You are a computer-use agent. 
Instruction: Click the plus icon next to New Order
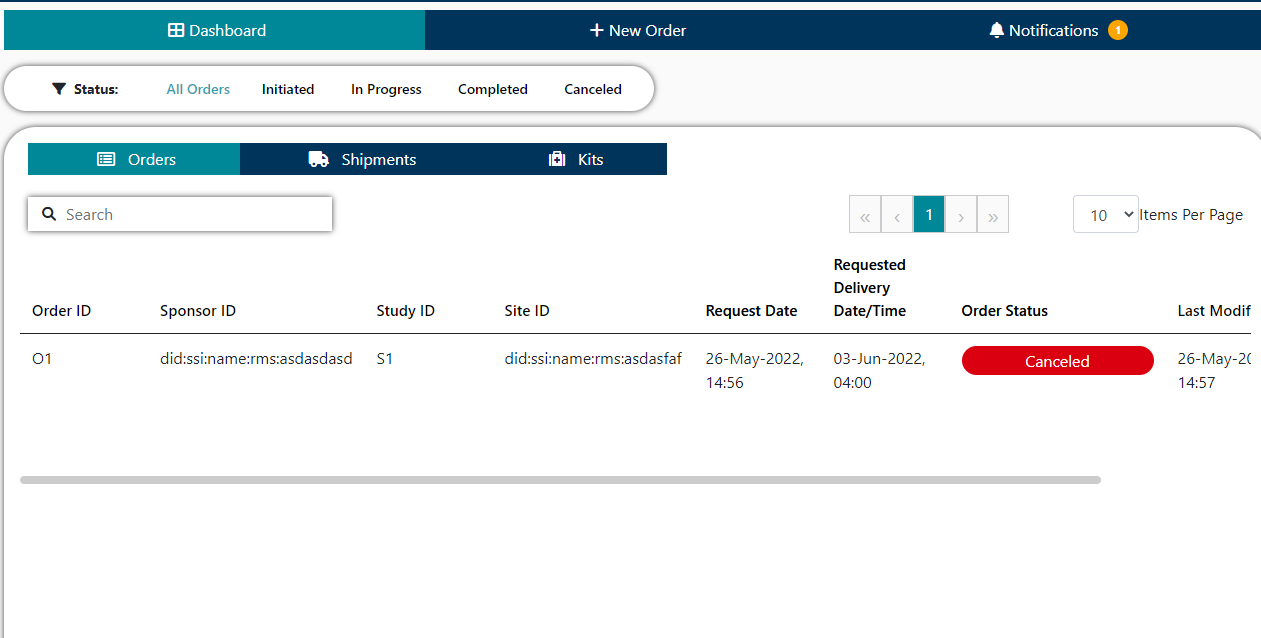(597, 30)
